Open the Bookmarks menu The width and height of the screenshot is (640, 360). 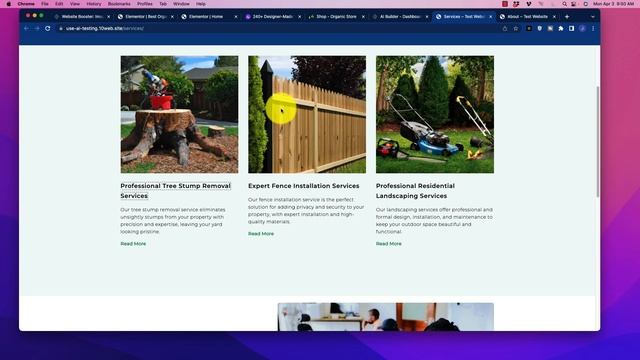click(119, 4)
